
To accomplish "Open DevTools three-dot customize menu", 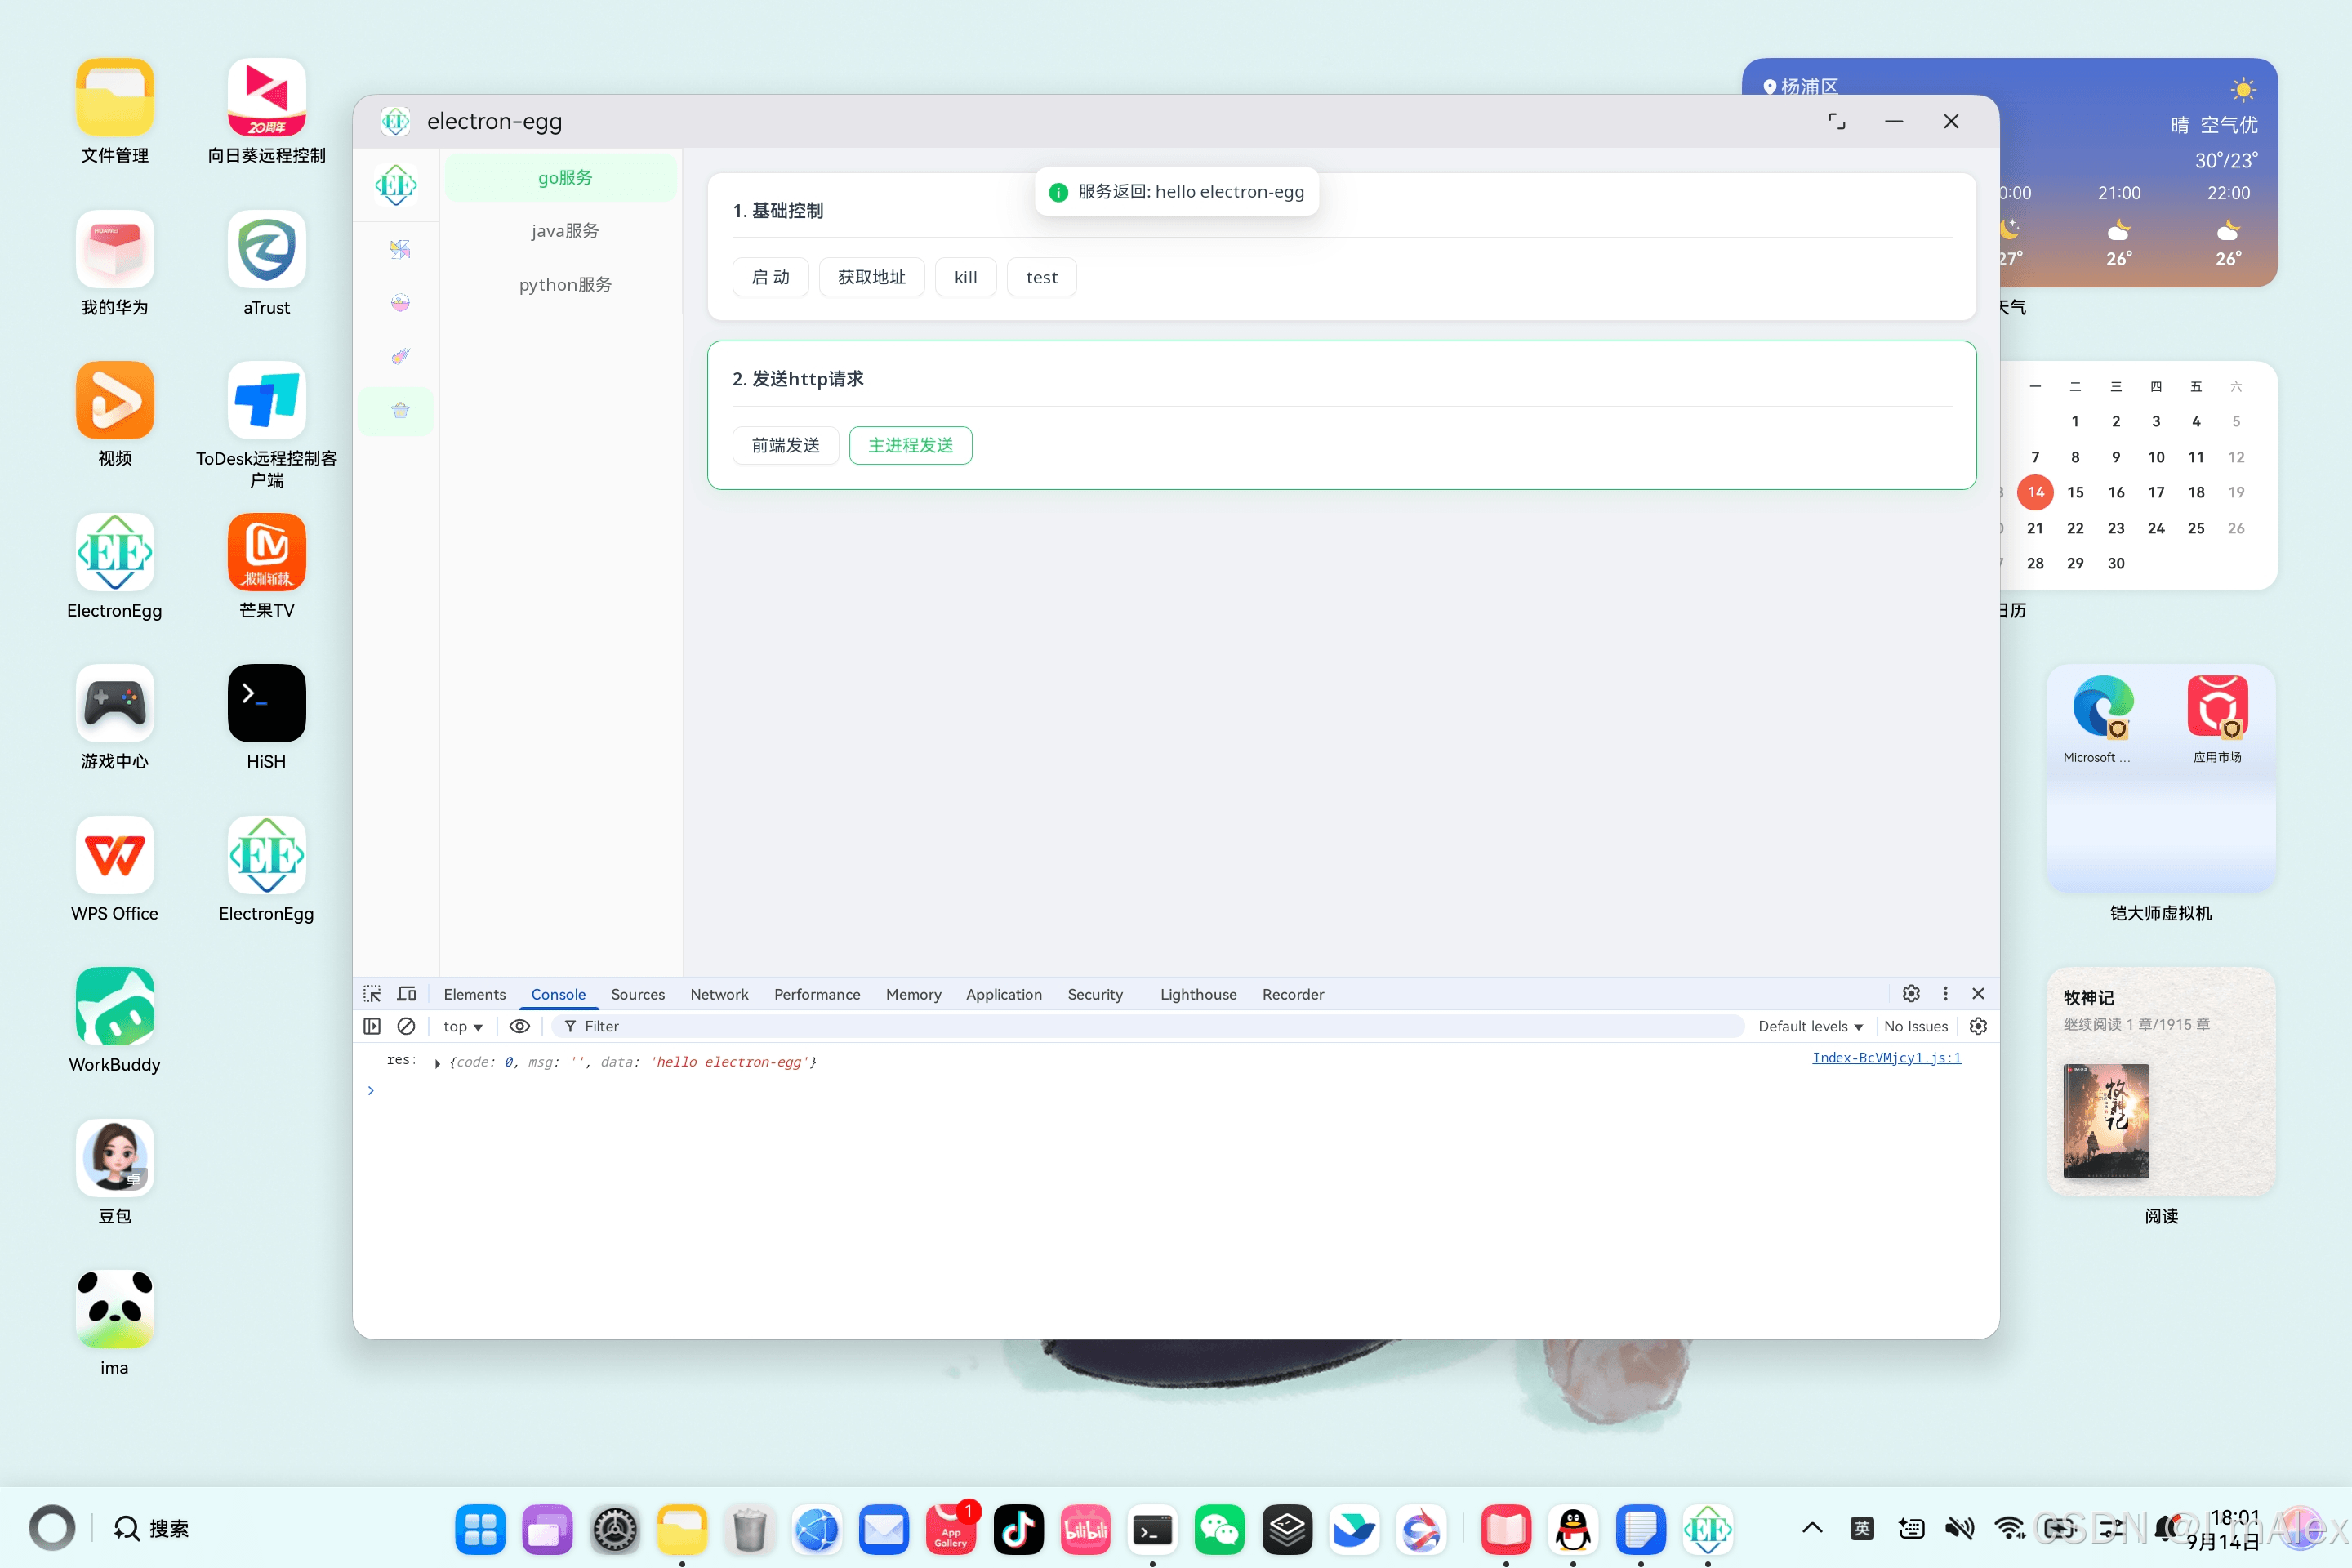I will pyautogui.click(x=1945, y=993).
